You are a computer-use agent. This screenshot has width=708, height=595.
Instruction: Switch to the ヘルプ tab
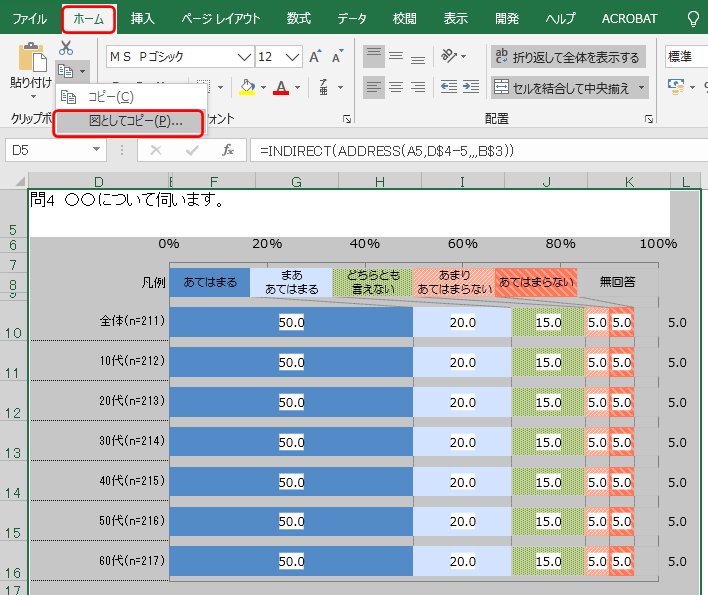point(560,19)
